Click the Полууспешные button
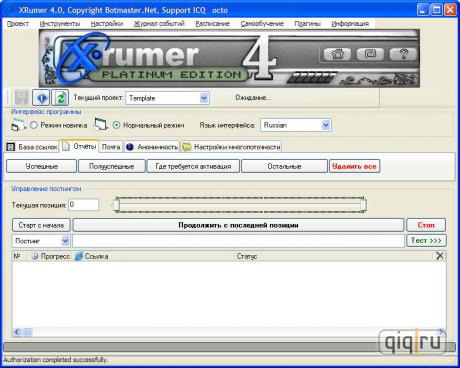Image resolution: width=460 pixels, height=368 pixels. pyautogui.click(x=112, y=166)
